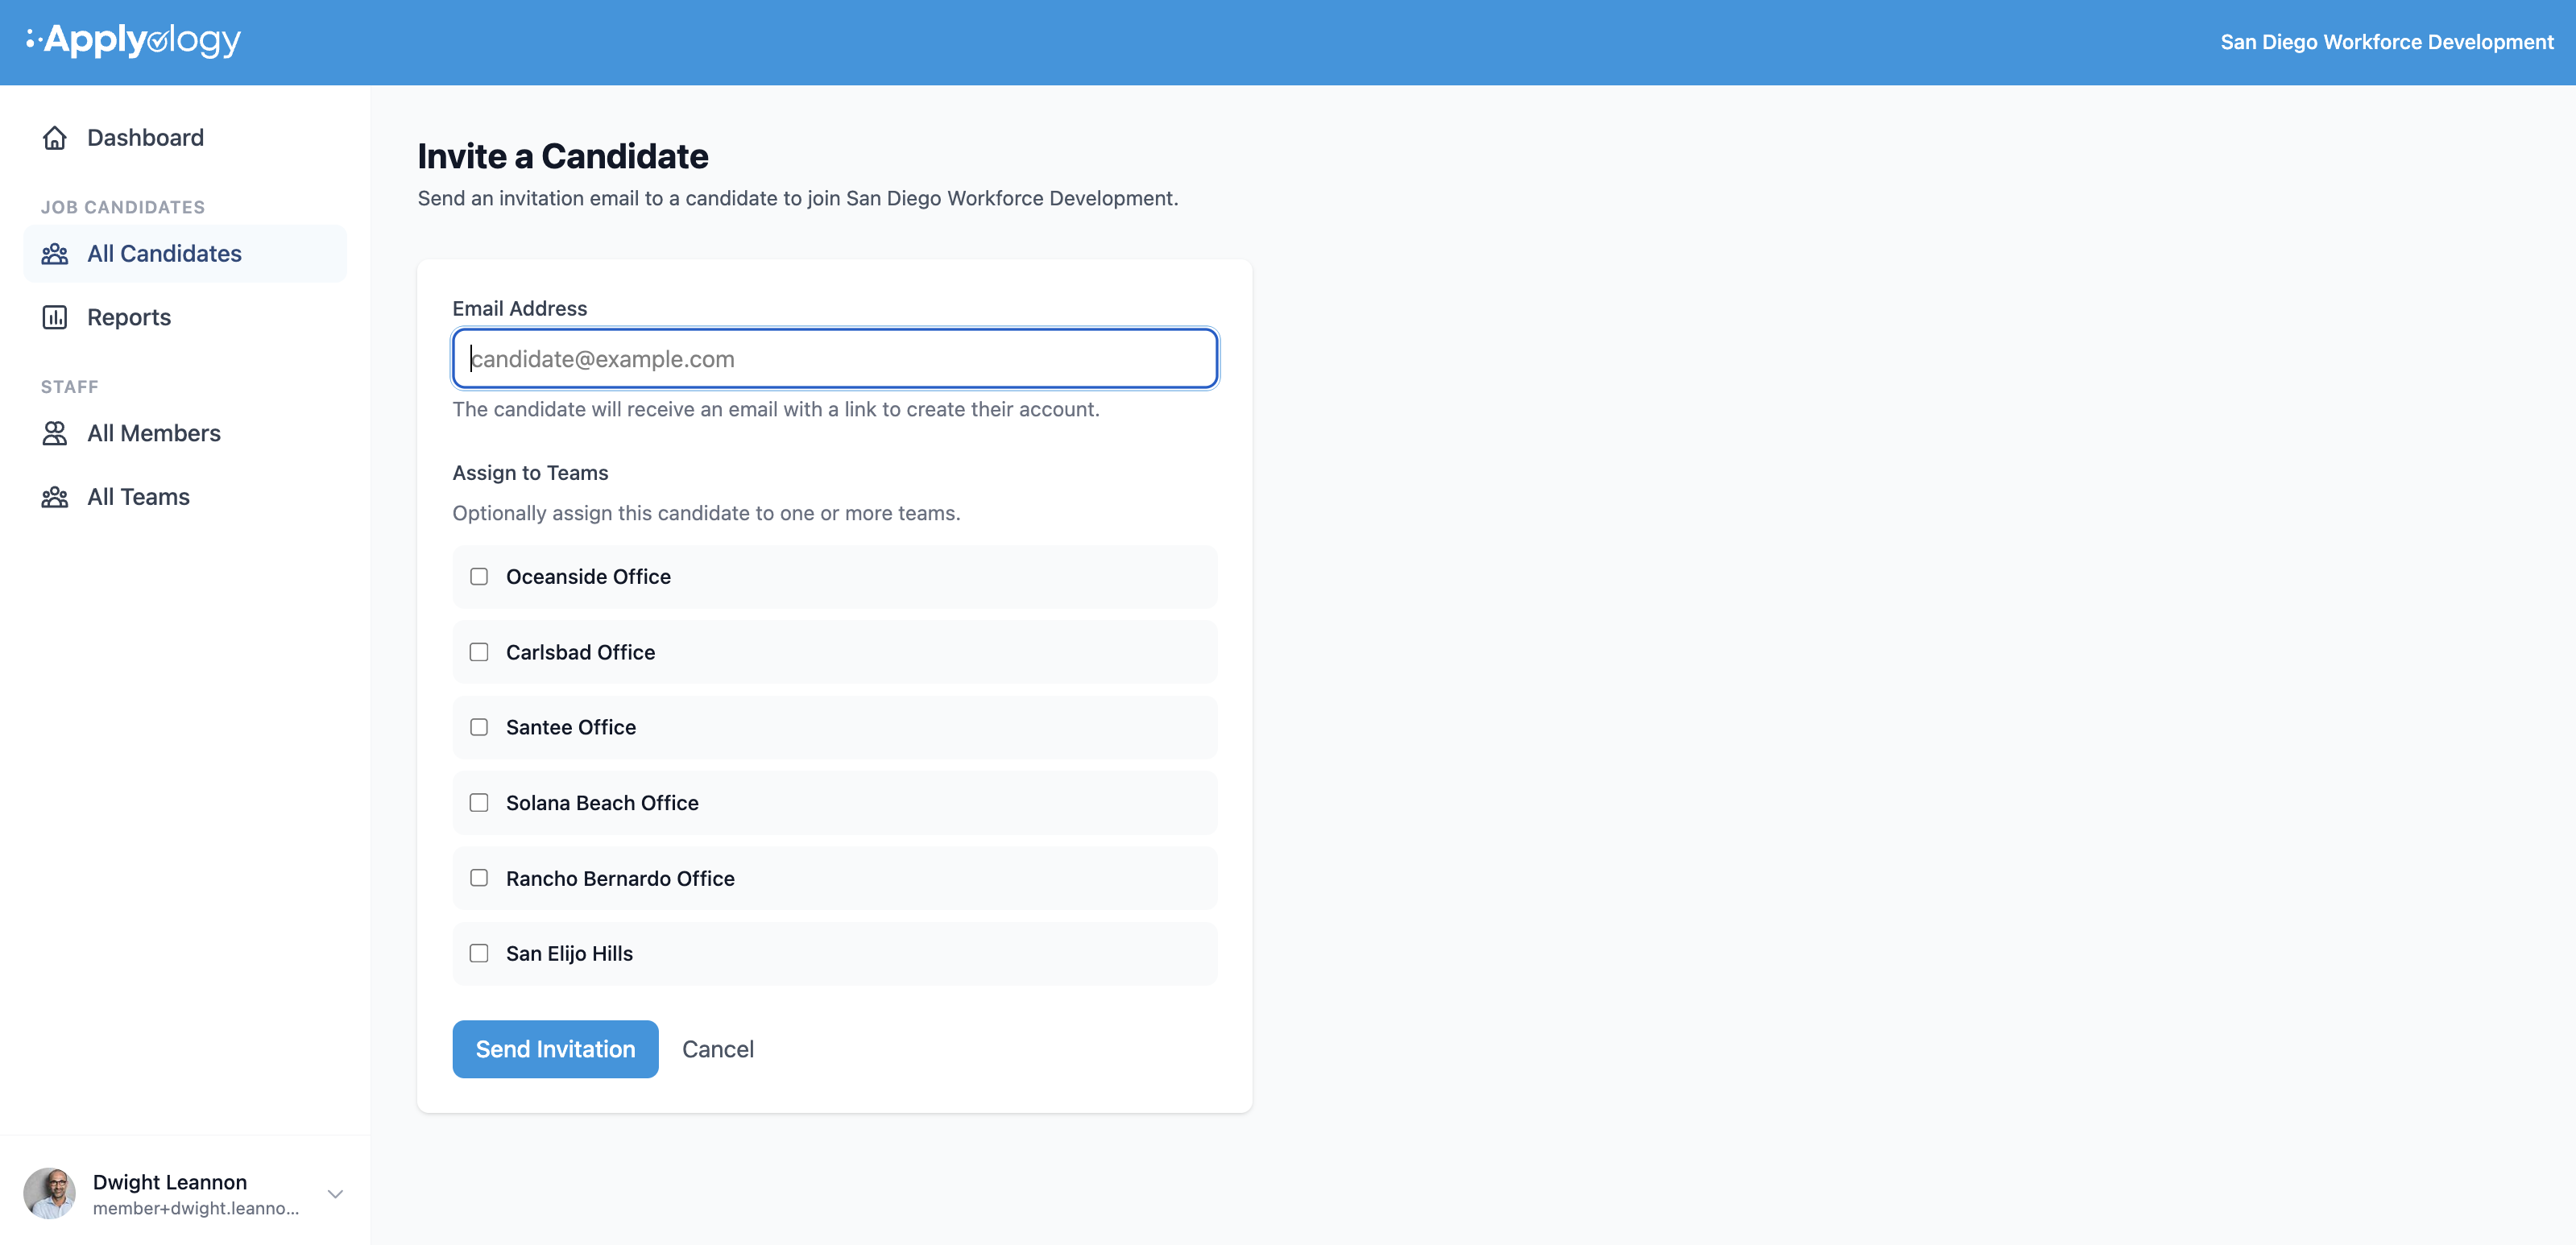
Task: Open the Dashboard page
Action: tap(185, 138)
